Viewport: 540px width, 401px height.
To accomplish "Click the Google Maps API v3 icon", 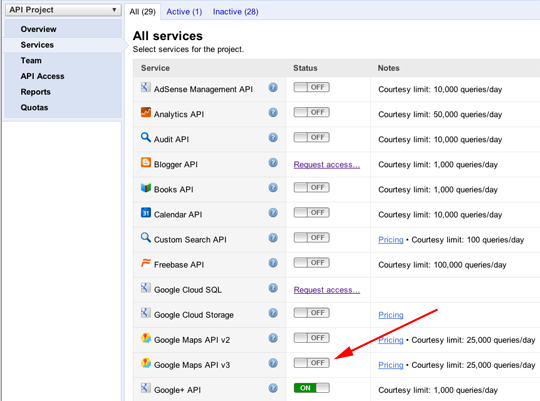I will [146, 363].
